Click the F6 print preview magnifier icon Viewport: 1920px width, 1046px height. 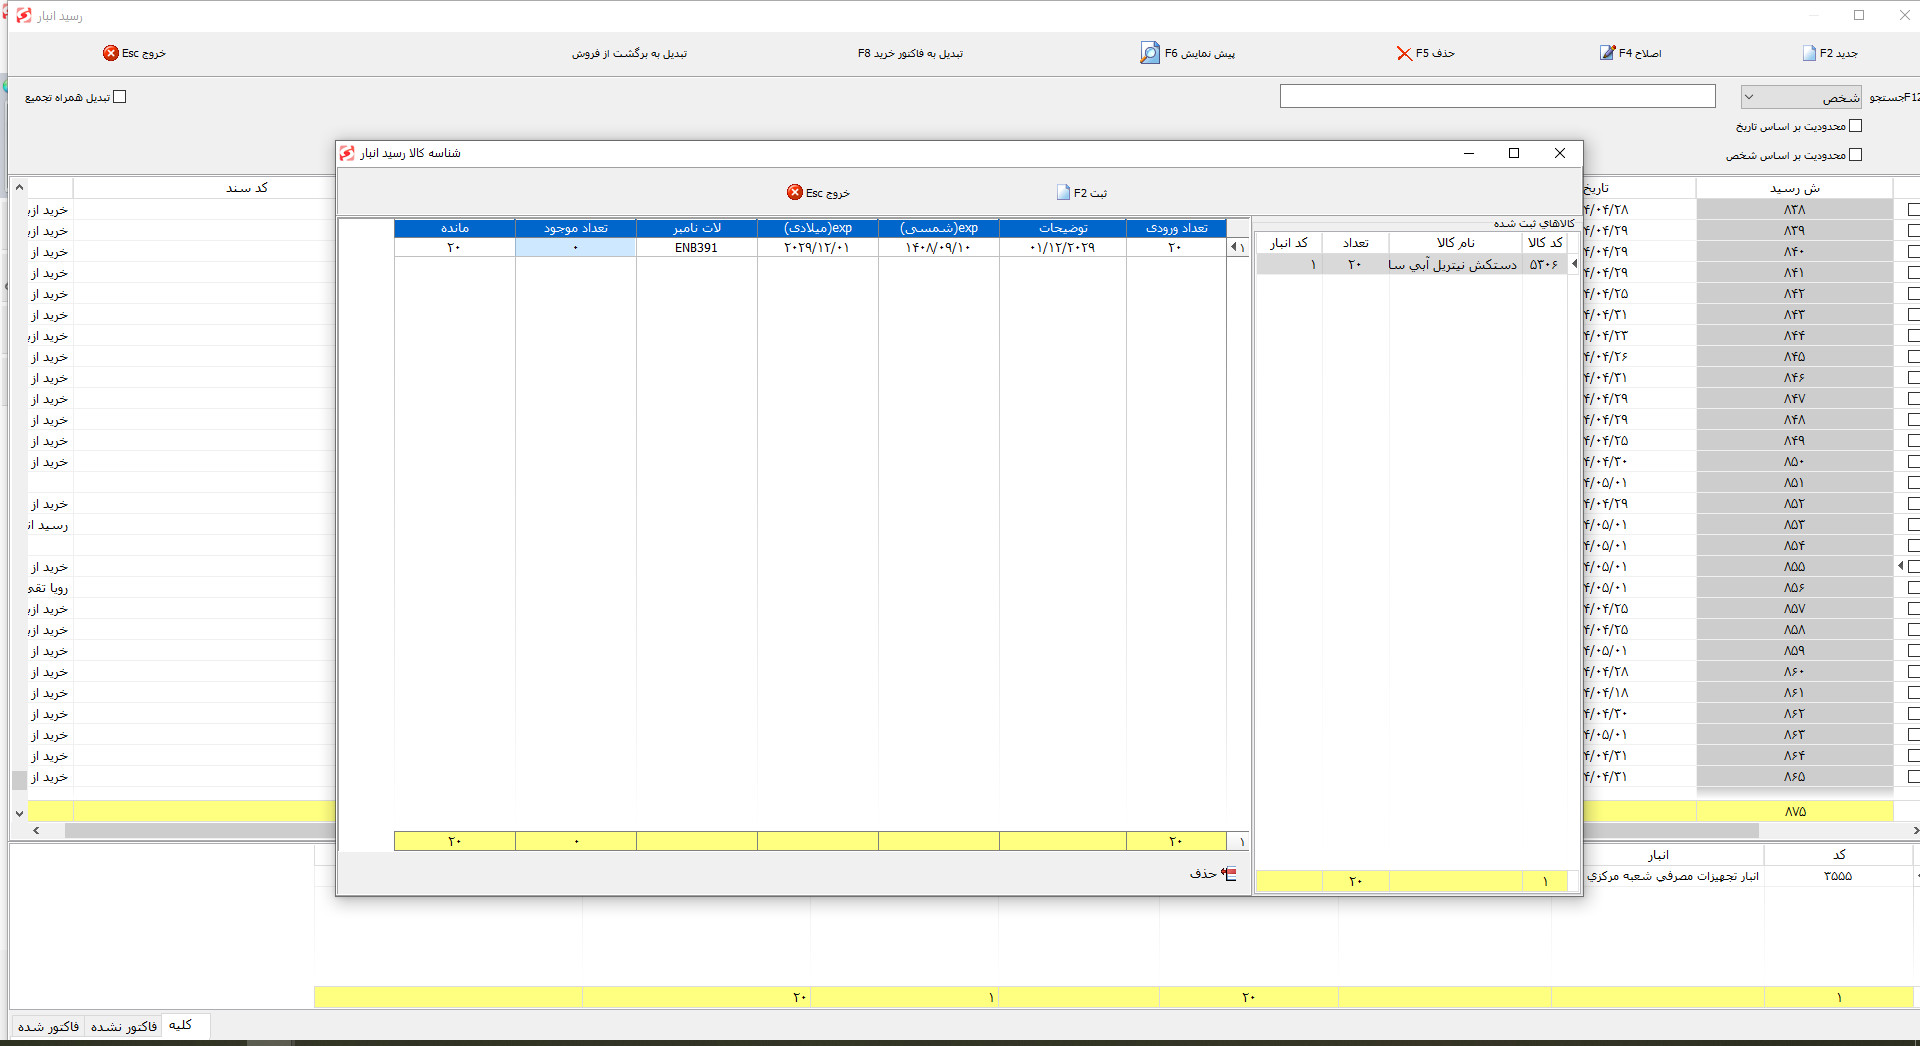(x=1150, y=53)
